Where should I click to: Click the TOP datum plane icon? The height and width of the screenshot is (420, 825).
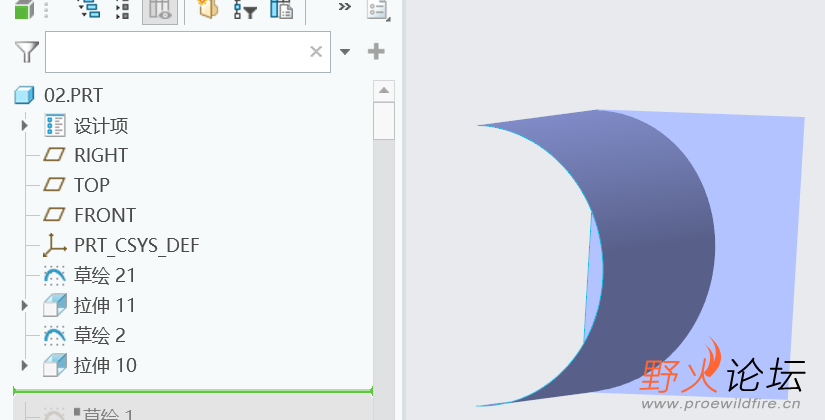pyautogui.click(x=54, y=185)
